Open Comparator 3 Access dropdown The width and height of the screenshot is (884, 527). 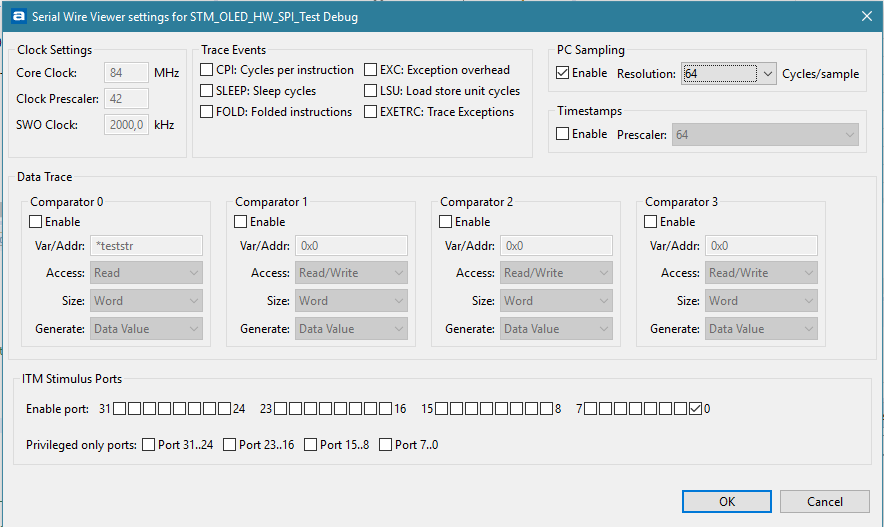762,273
